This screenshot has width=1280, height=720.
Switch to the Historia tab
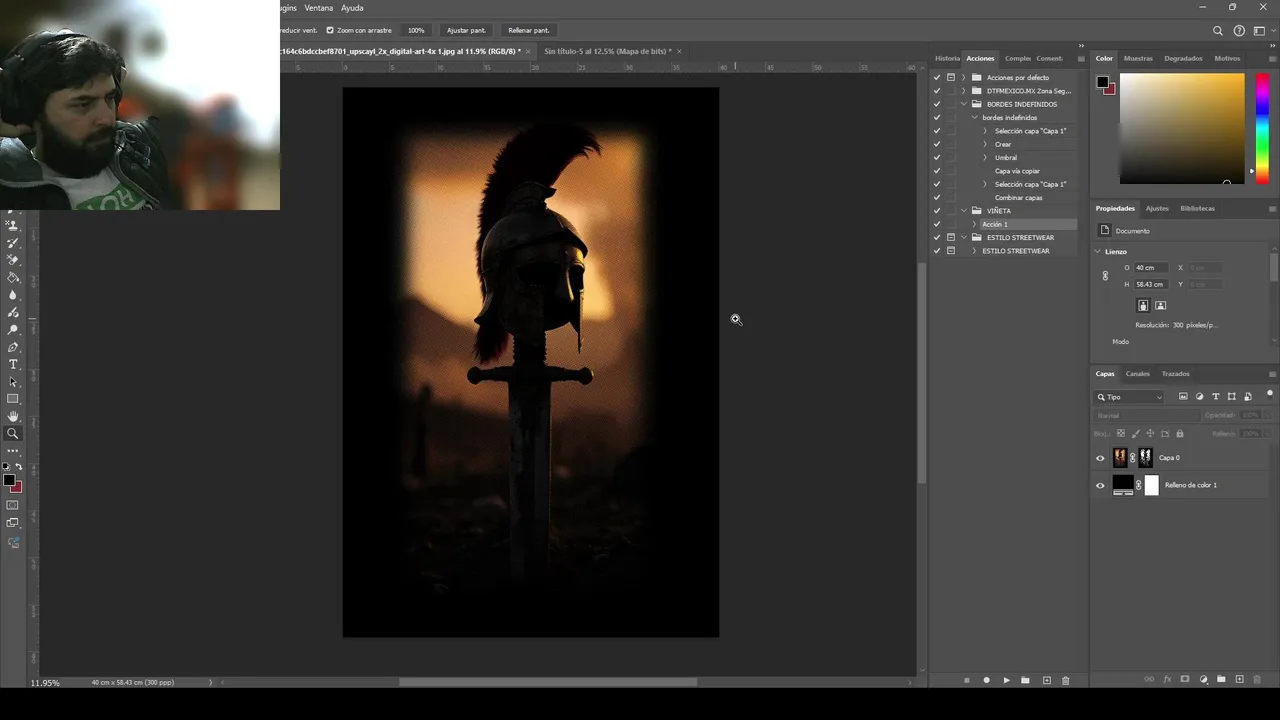[x=947, y=58]
